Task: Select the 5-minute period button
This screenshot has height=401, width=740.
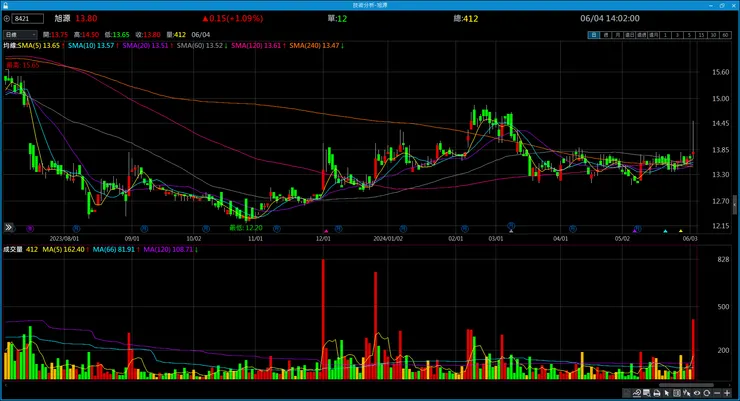Action: (690, 35)
